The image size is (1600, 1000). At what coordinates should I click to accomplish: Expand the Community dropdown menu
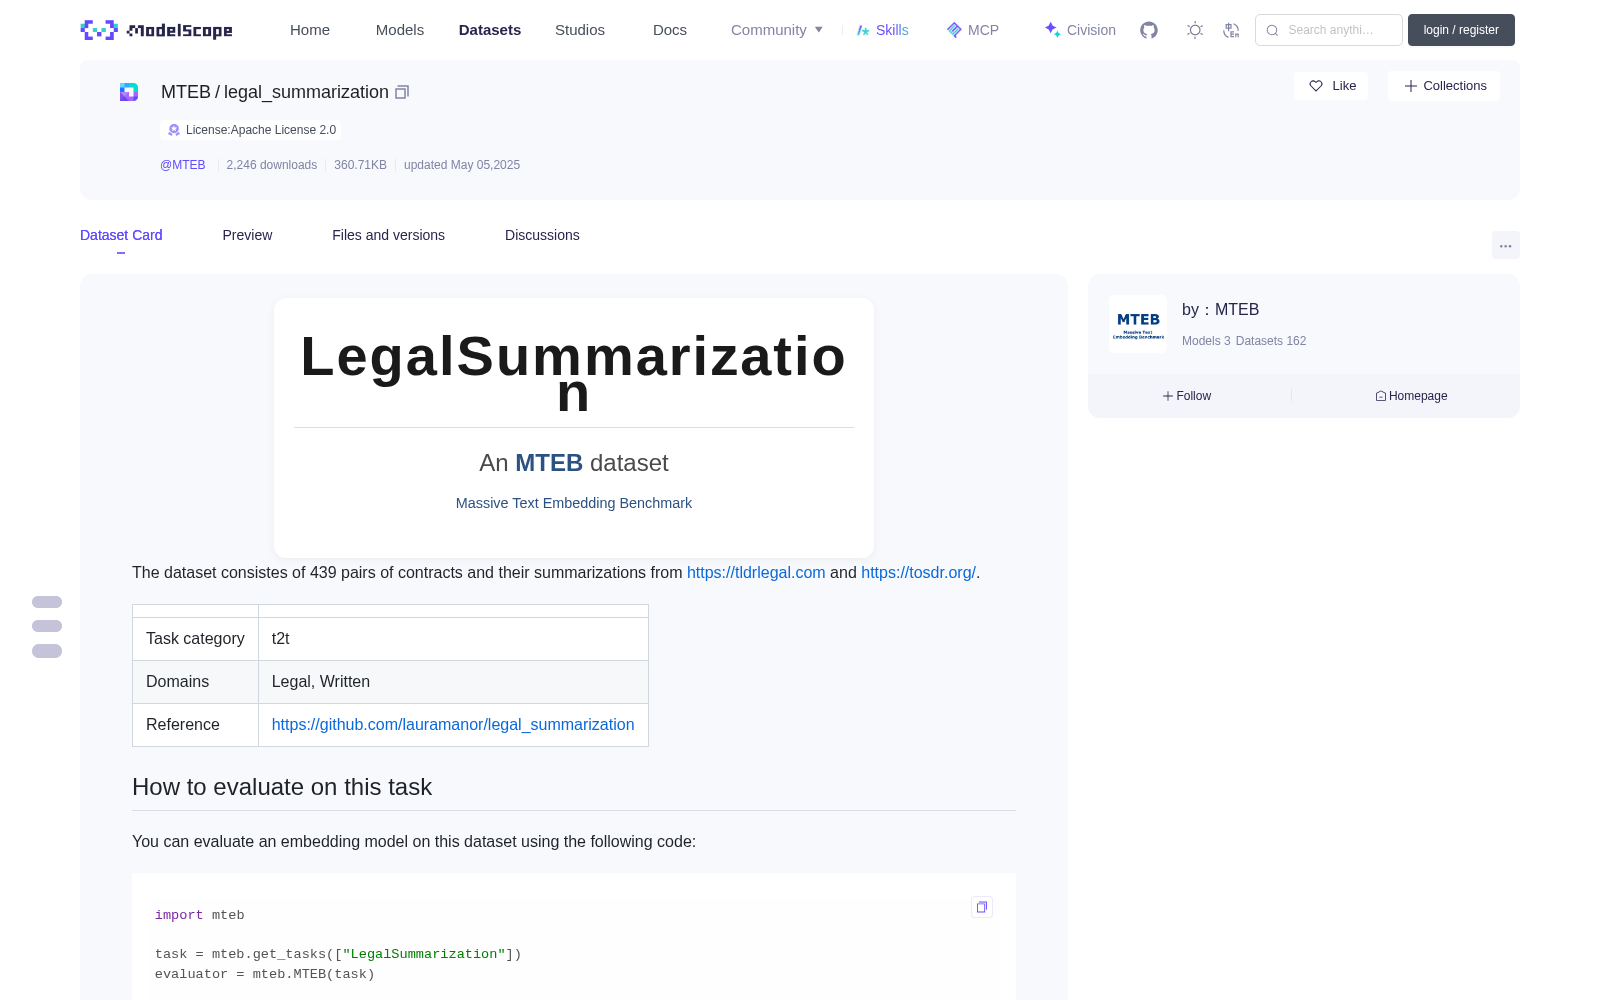pyautogui.click(x=777, y=30)
